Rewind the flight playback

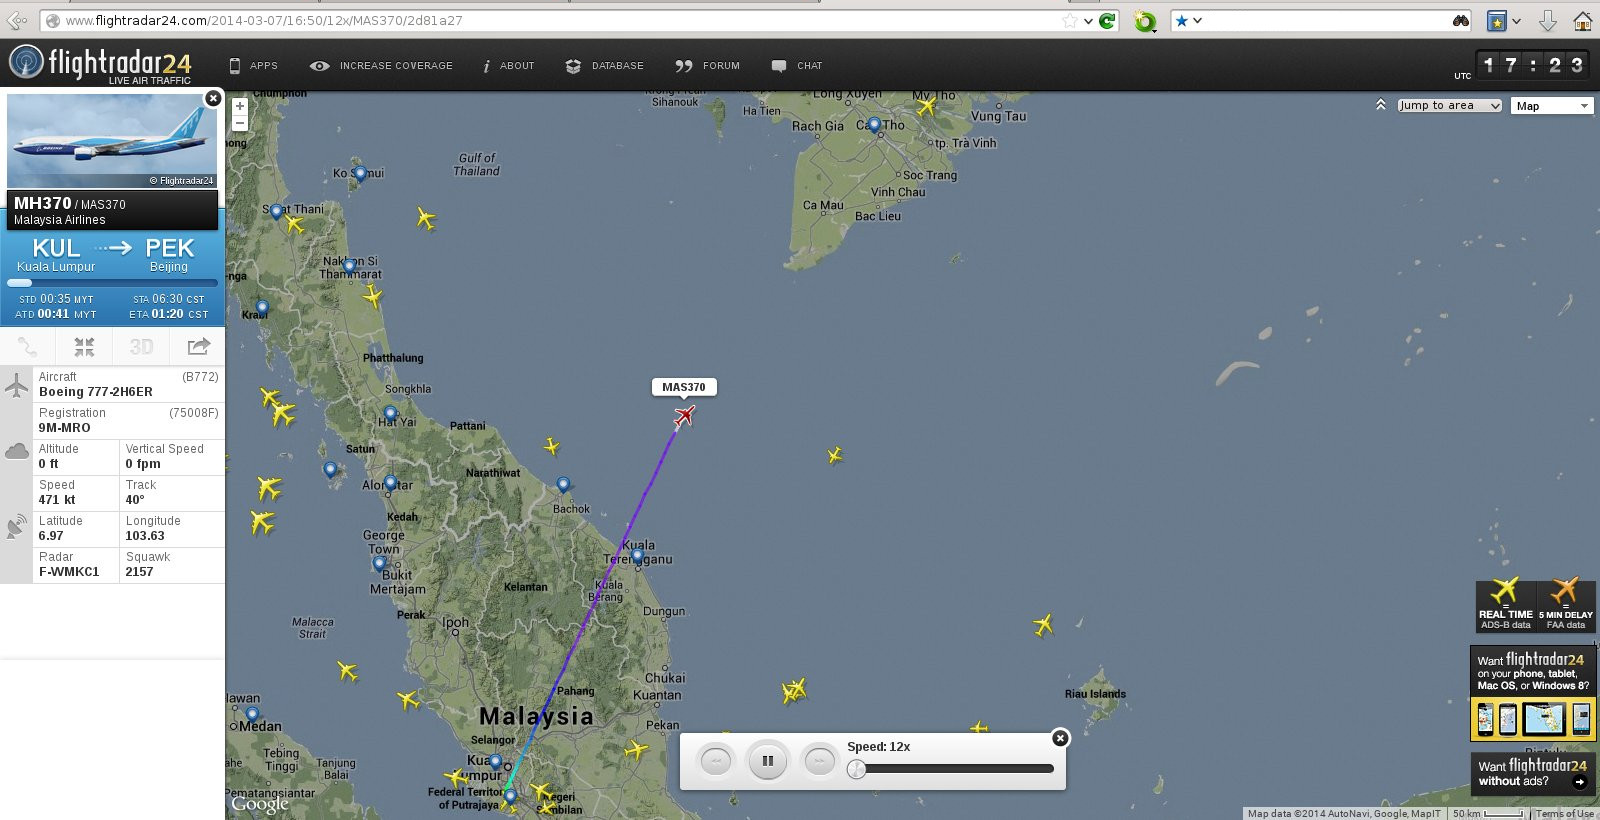click(716, 761)
